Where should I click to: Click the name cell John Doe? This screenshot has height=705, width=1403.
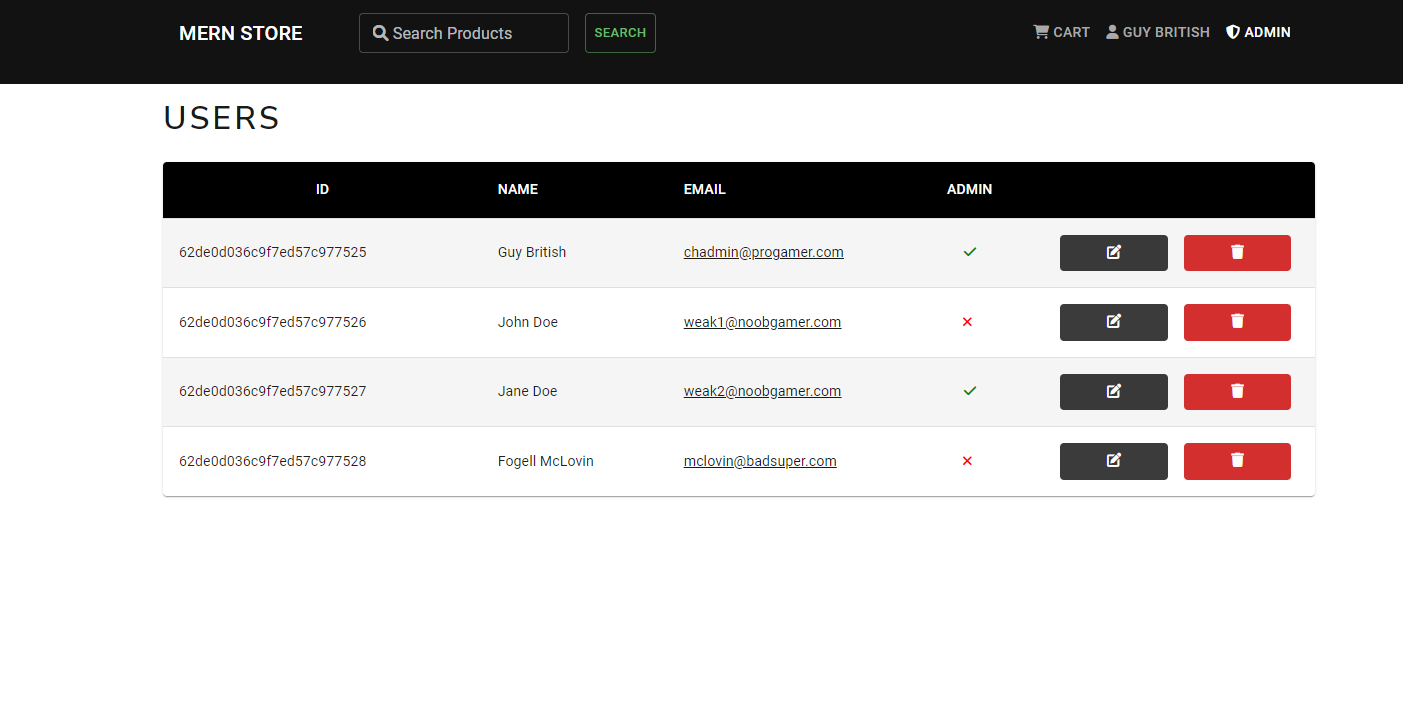(x=528, y=322)
